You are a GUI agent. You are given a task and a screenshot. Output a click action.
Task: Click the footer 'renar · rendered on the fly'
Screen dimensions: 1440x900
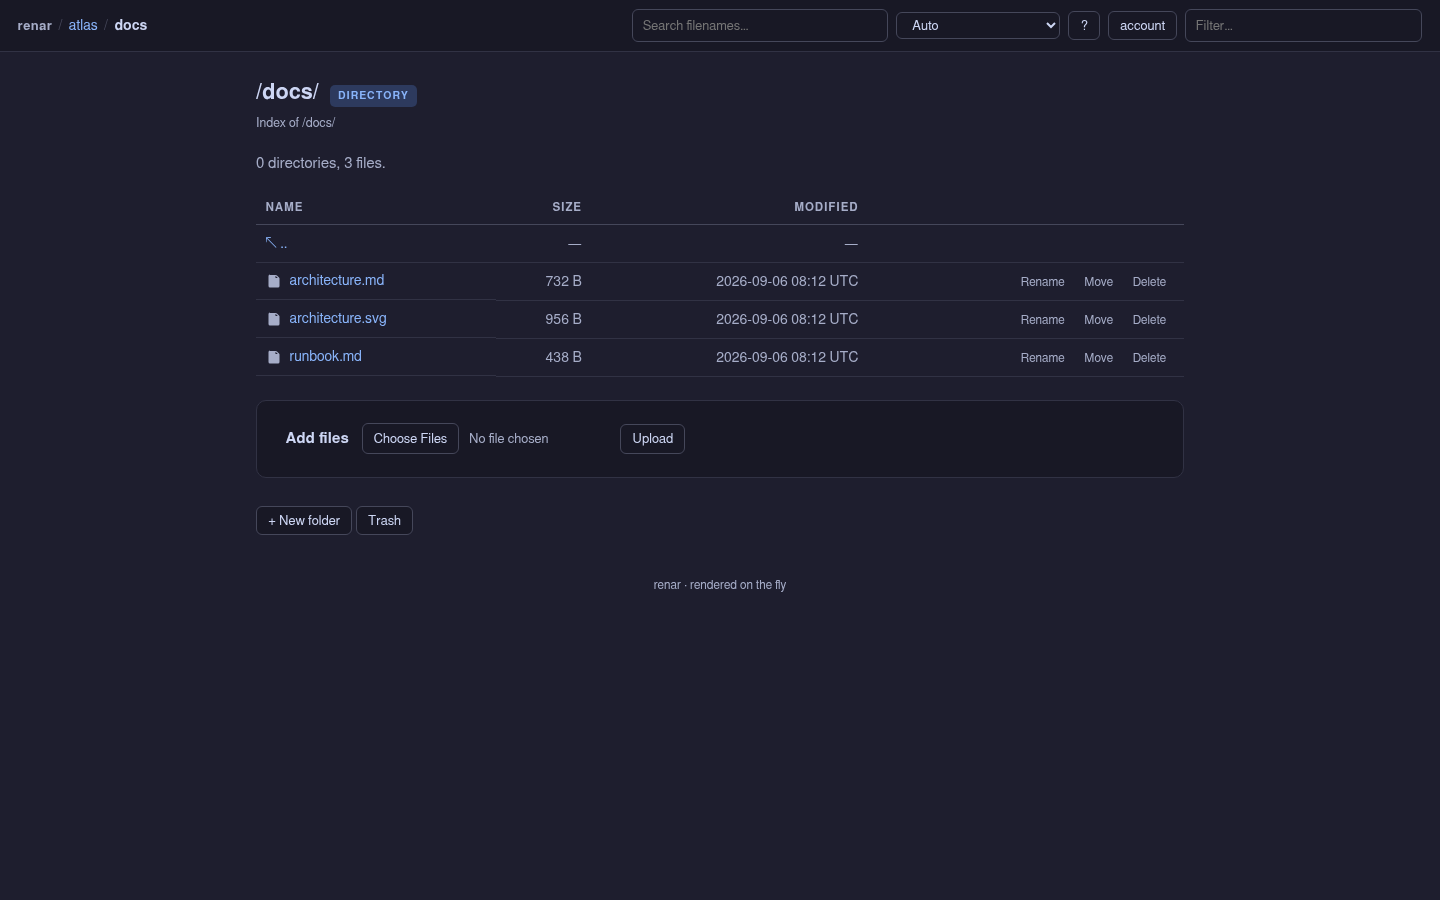click(720, 585)
